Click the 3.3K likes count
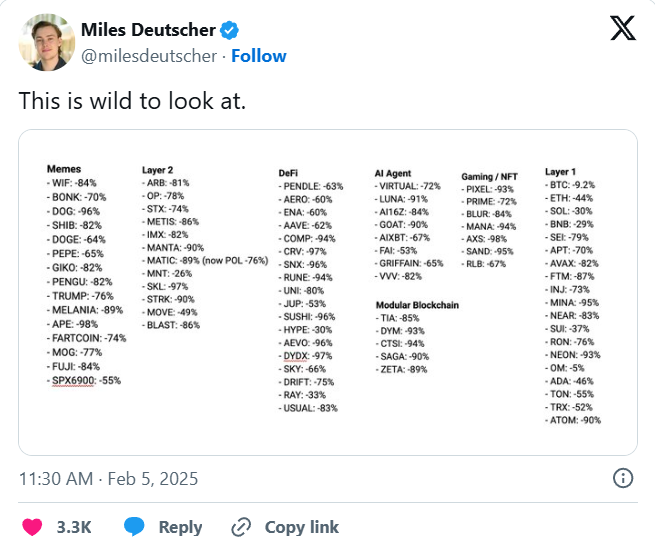The width and height of the screenshot is (655, 550). (74, 527)
